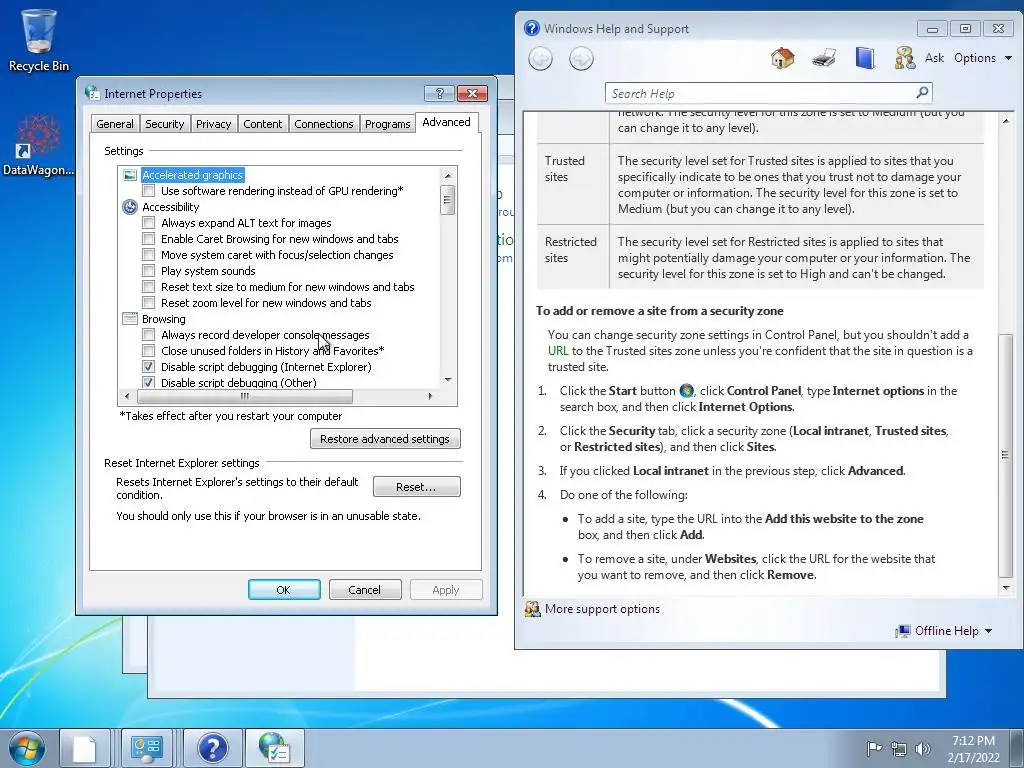Go back in Windows Help and Support

point(540,59)
